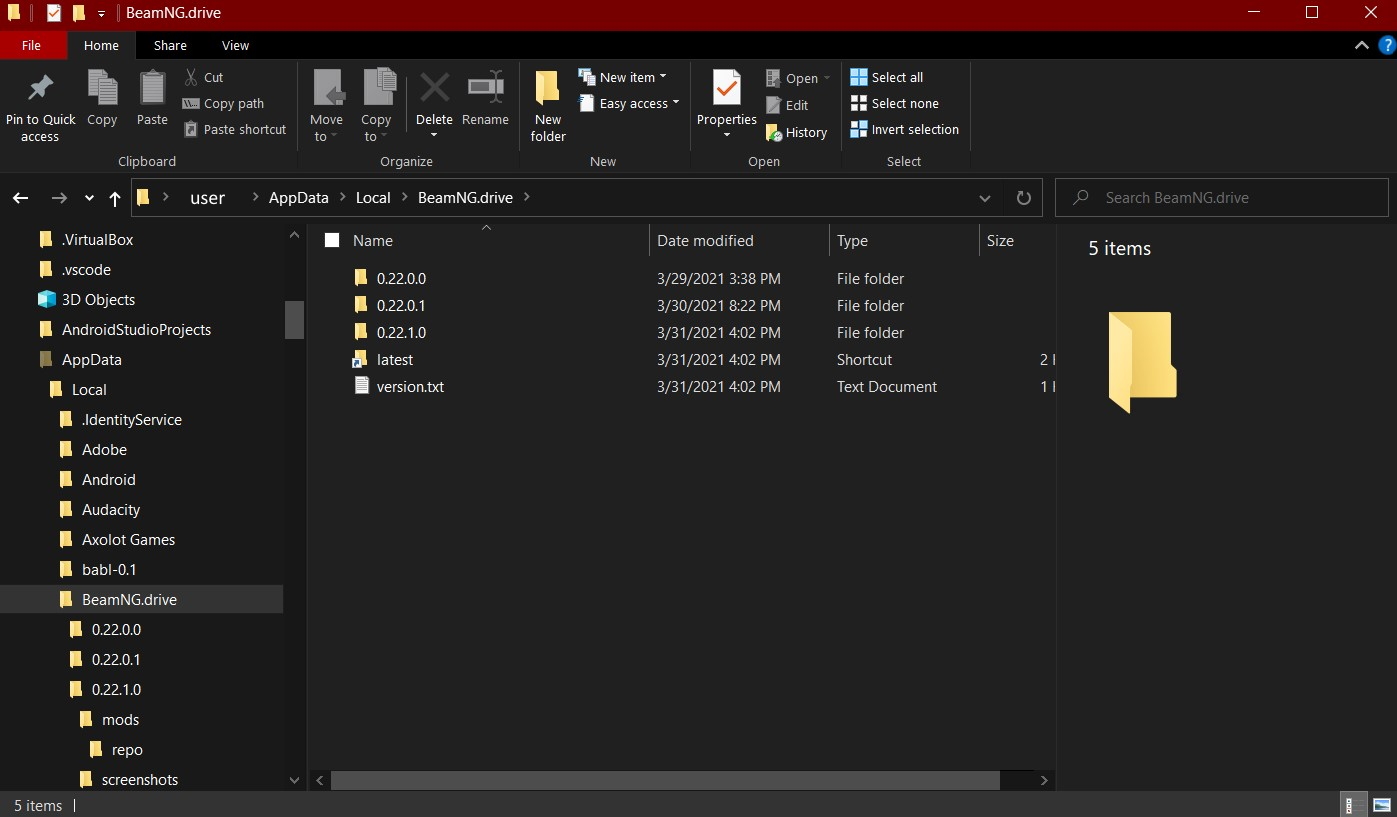Open the New item dropdown
Viewport: 1397px width, 817px height.
[622, 77]
